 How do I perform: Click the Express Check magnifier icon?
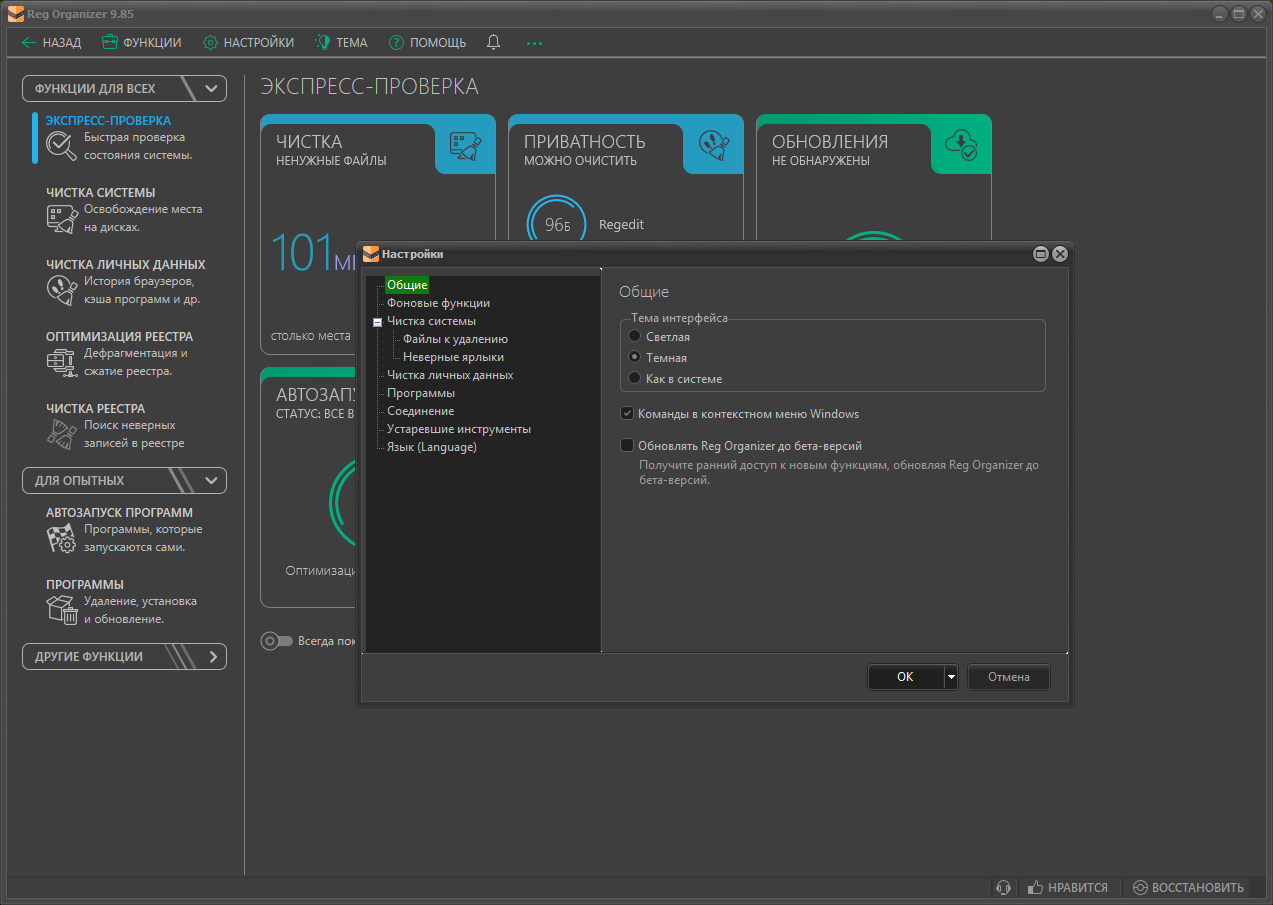(61, 146)
